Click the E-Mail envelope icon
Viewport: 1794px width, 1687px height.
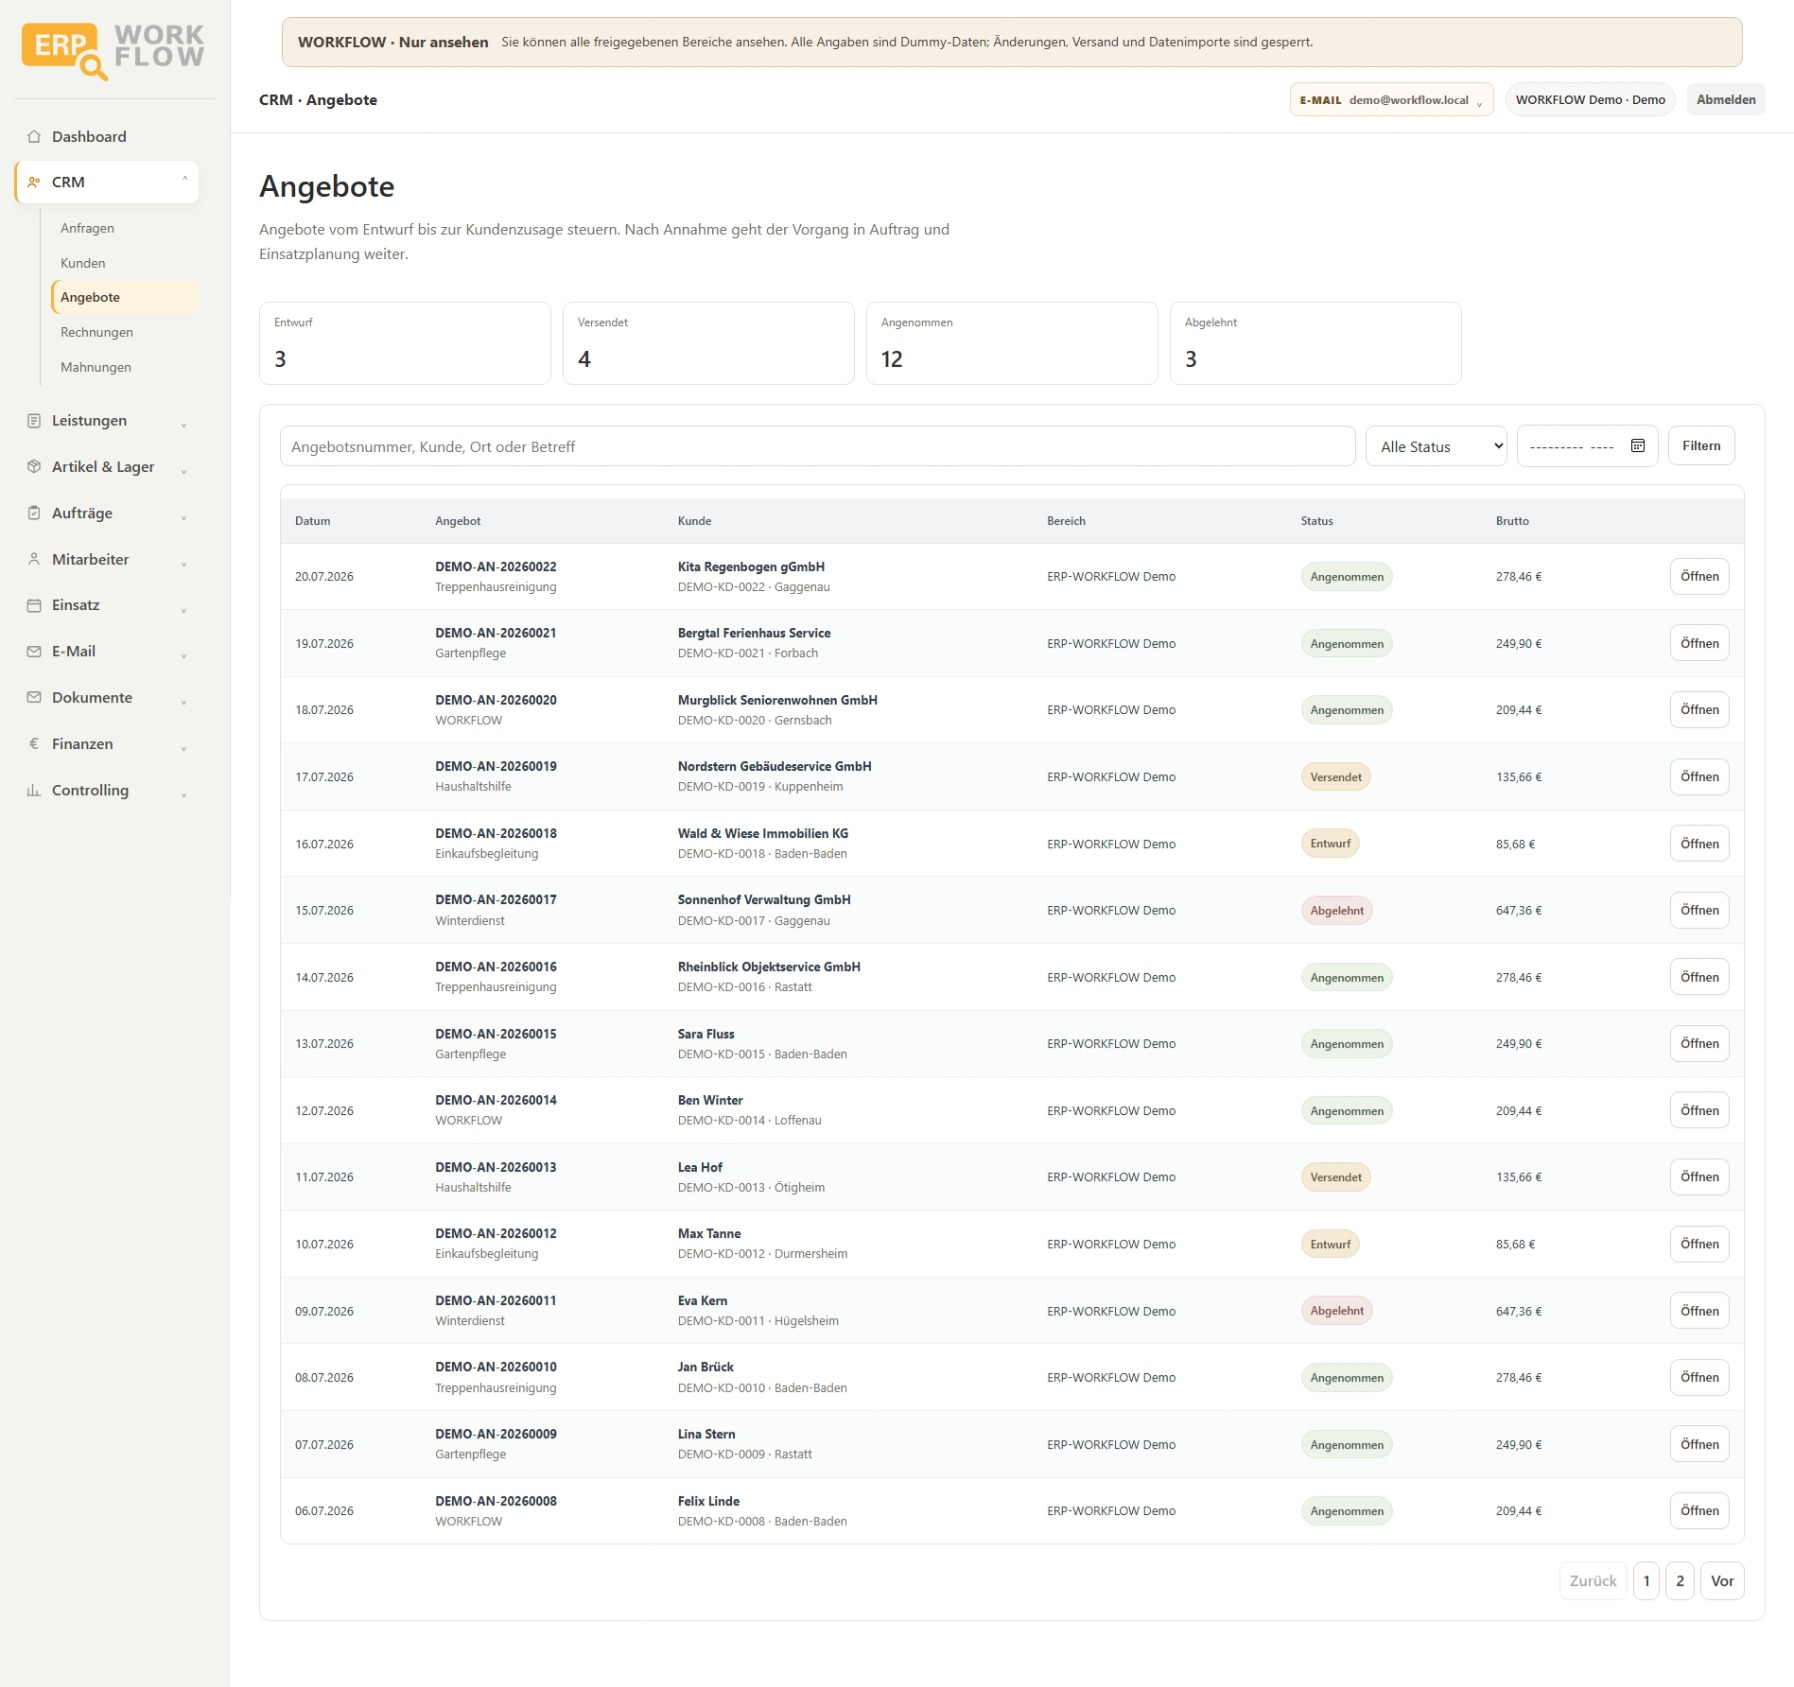click(x=34, y=651)
